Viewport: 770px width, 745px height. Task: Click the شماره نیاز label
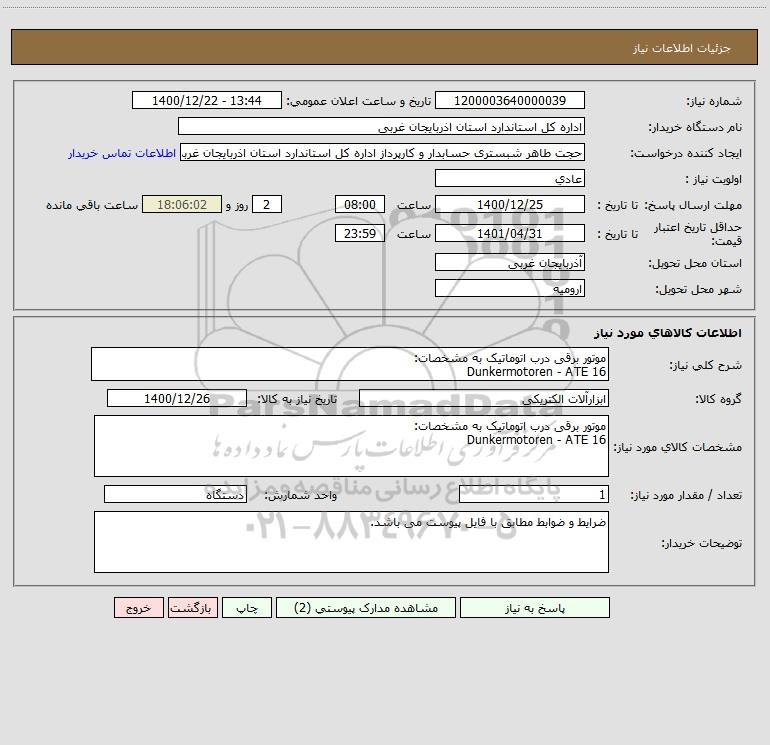click(714, 101)
